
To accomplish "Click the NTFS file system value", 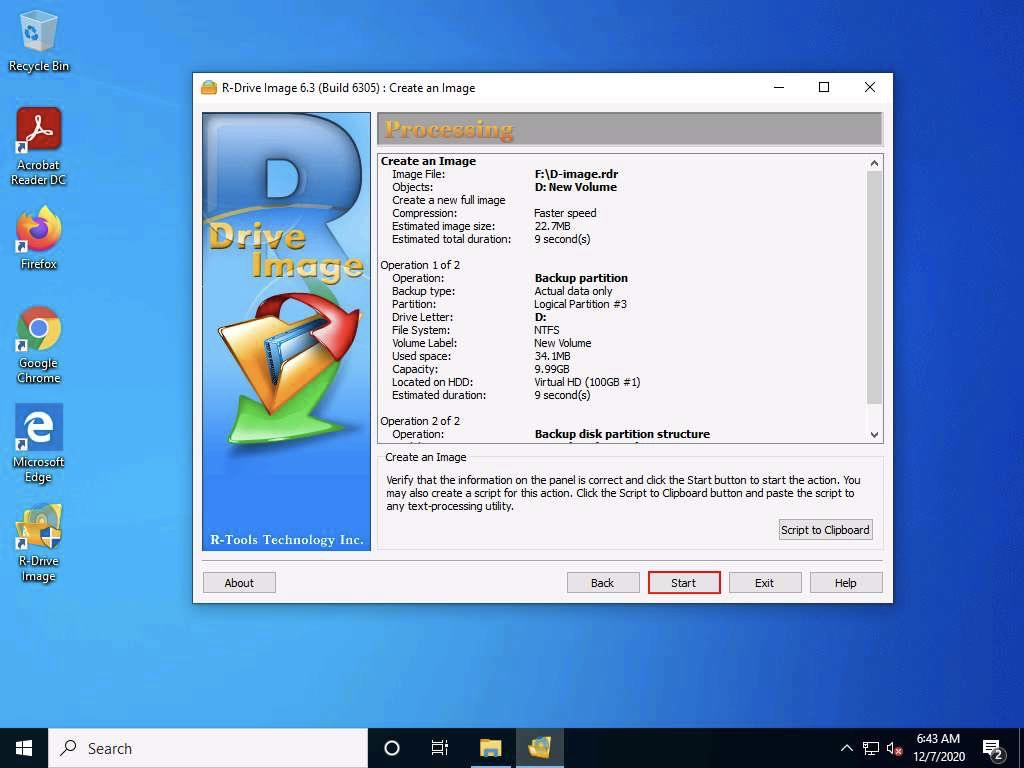I will coord(547,330).
